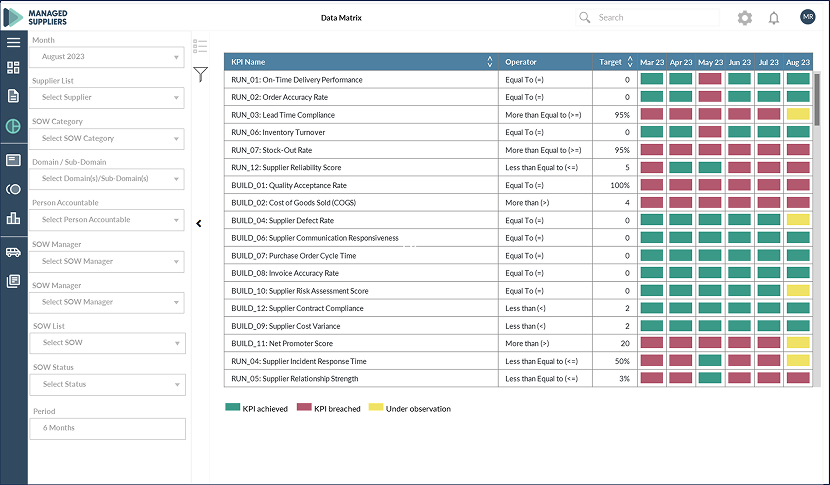Click the Period field showing 6 Months
This screenshot has width=830, height=485.
(x=107, y=428)
